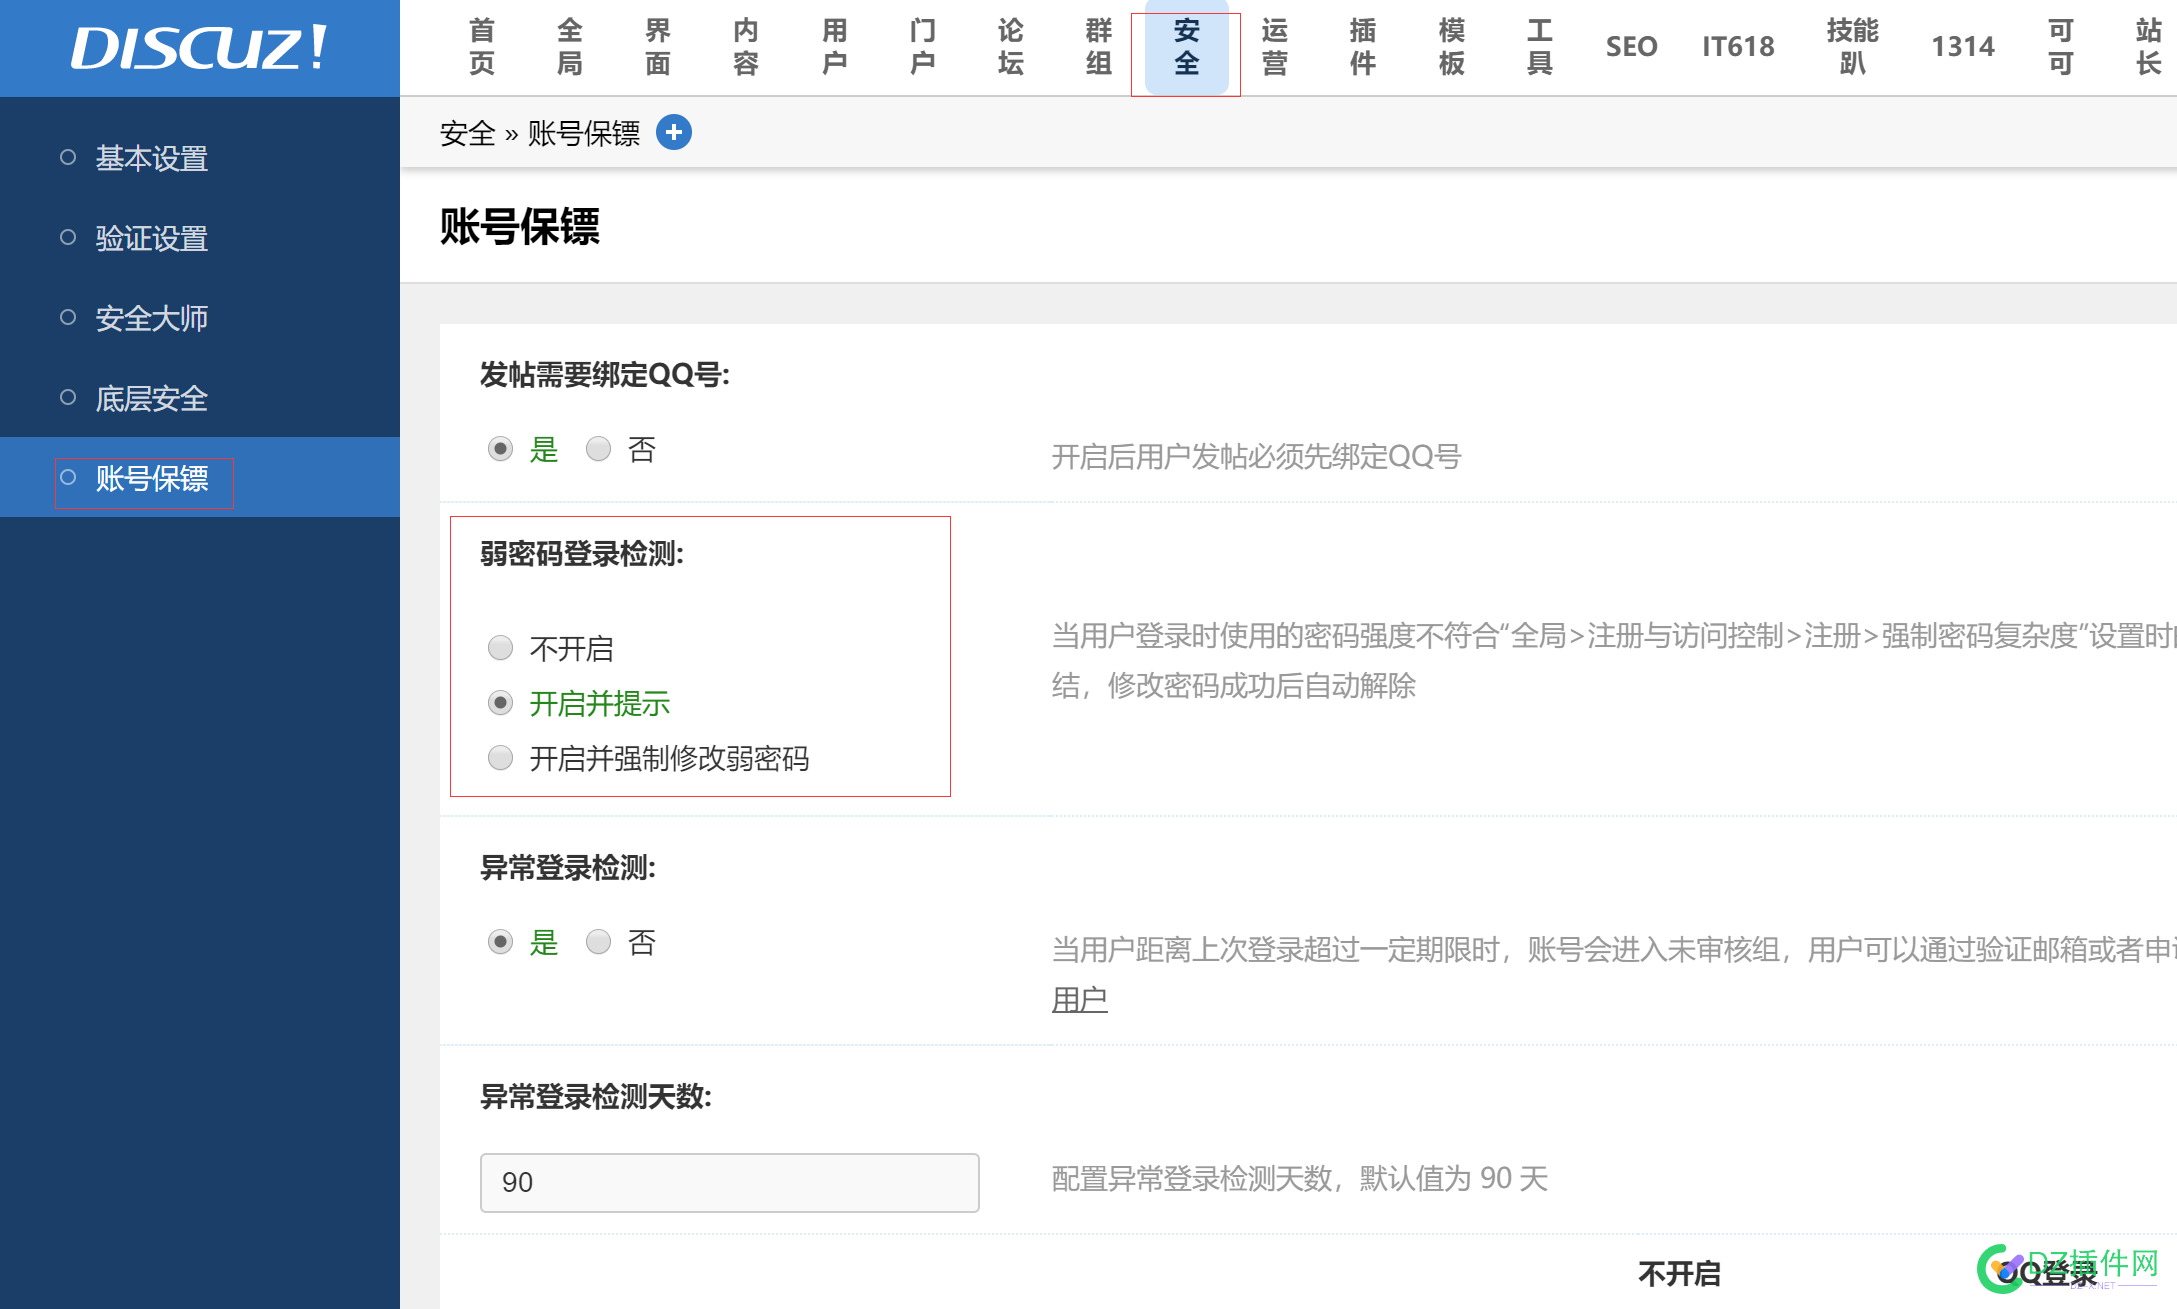Screen dimensions: 2177x1309
Task: Open the 插件 top menu
Action: pyautogui.click(x=1362, y=47)
